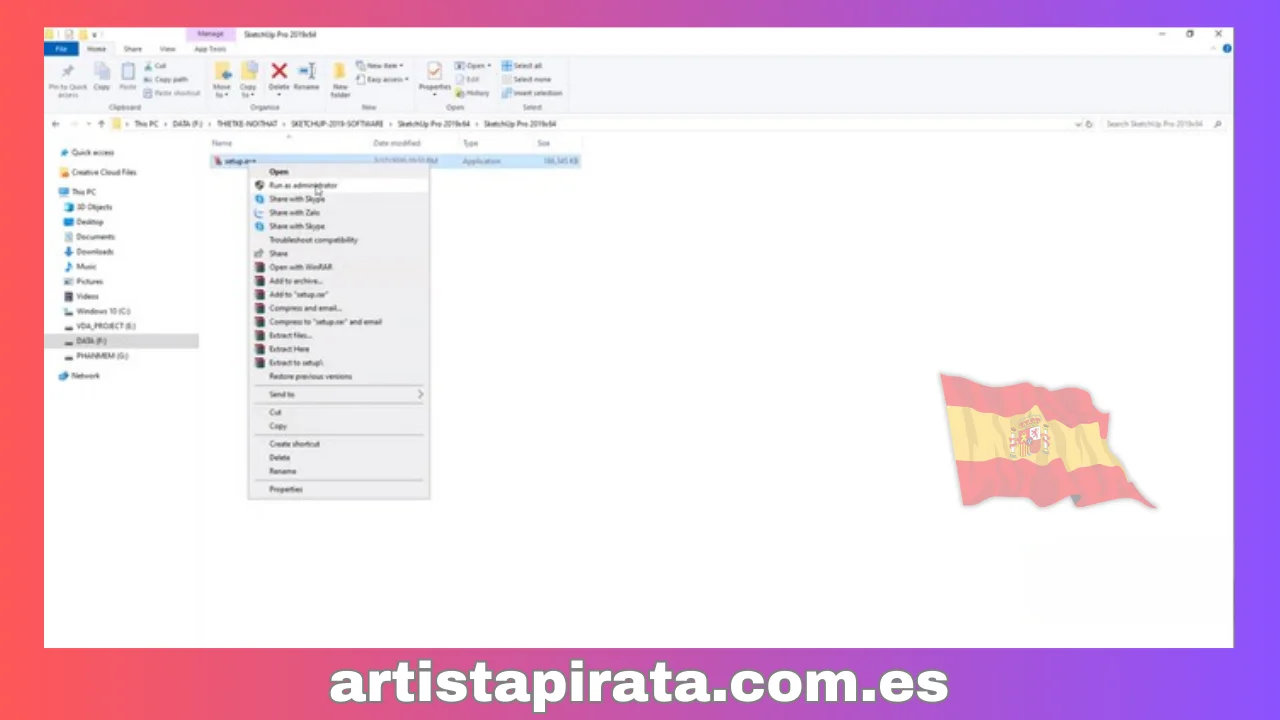Open the Move to dropdown
Viewport: 1280px width, 720px height.
[x=222, y=79]
